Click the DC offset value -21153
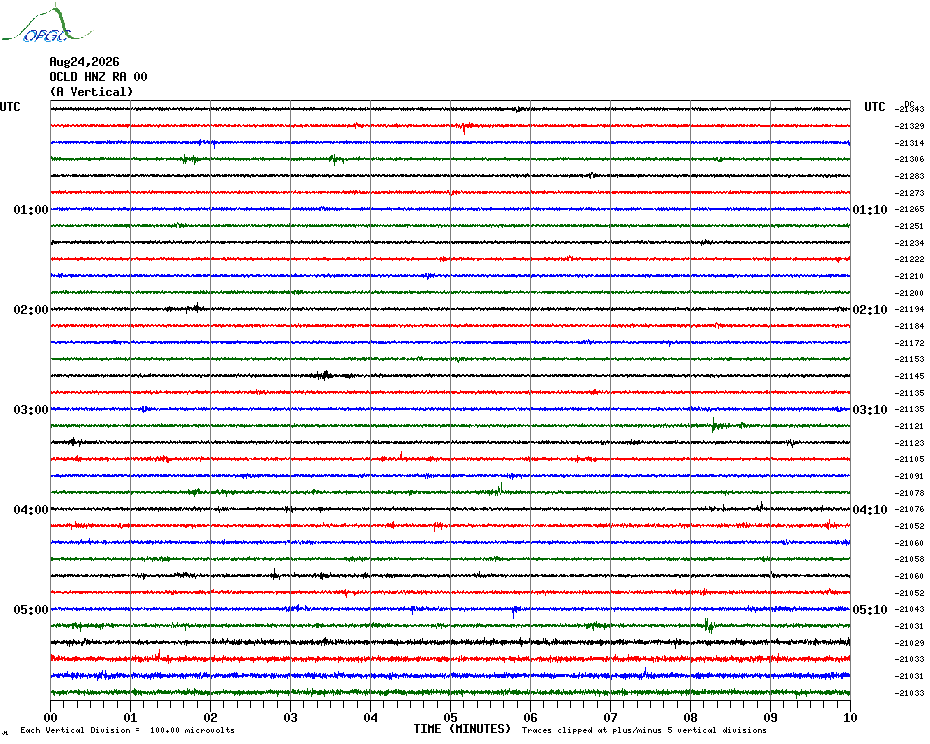This screenshot has width=930, height=744. (x=910, y=360)
